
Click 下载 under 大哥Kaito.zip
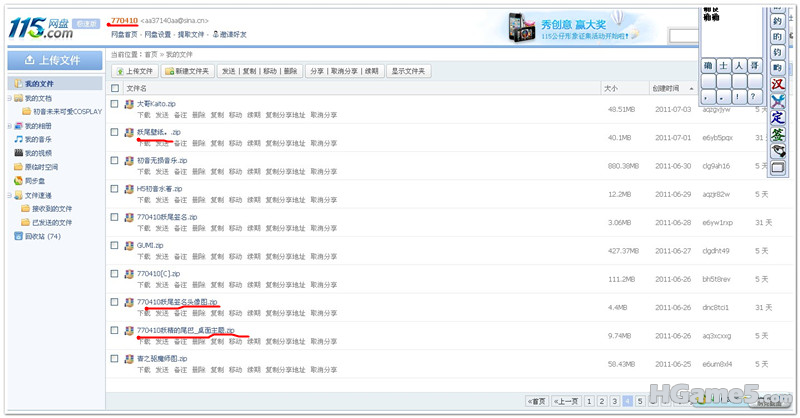(x=143, y=115)
